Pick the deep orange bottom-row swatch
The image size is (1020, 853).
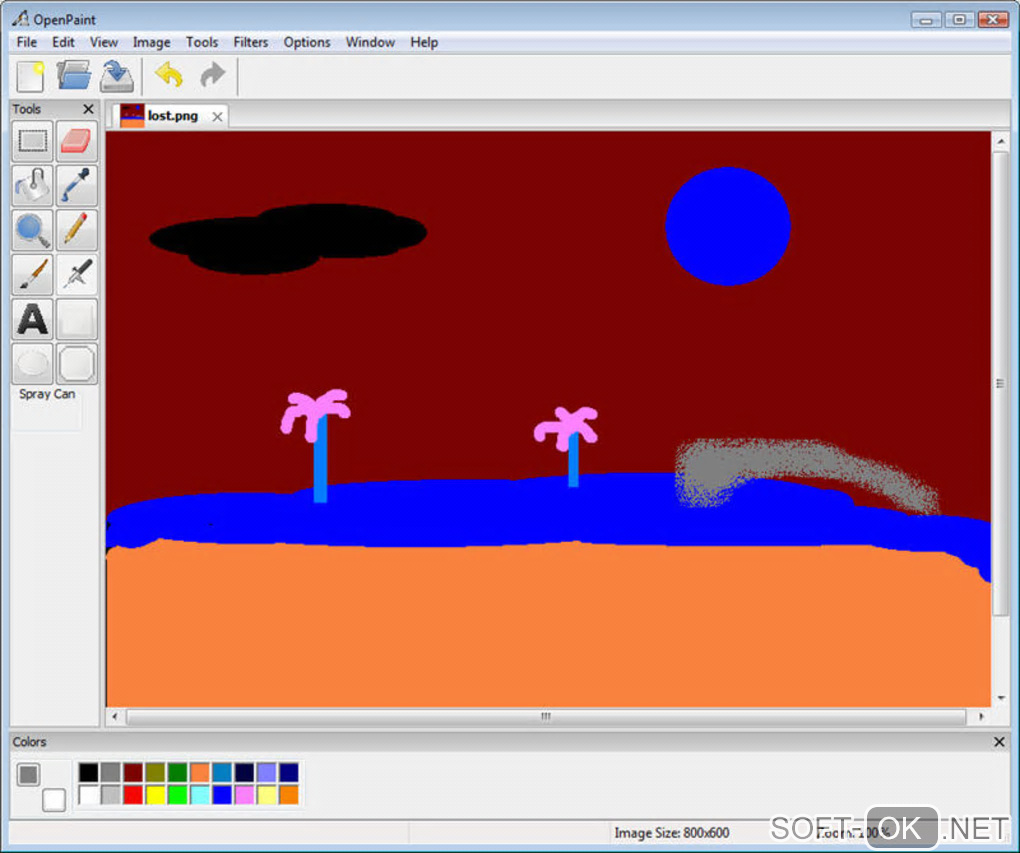tap(289, 794)
